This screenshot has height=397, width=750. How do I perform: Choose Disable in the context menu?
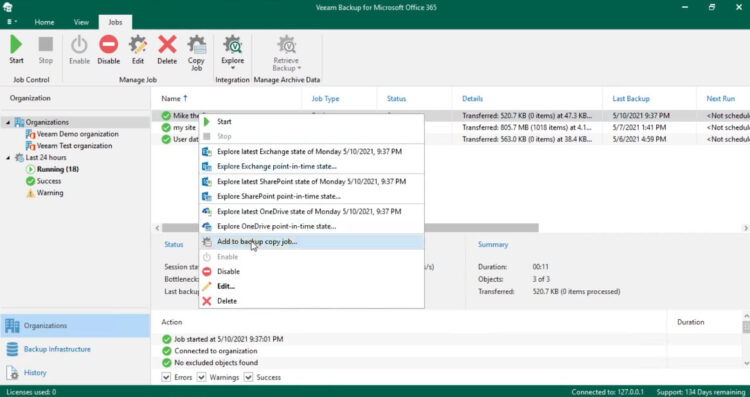pyautogui.click(x=311, y=271)
